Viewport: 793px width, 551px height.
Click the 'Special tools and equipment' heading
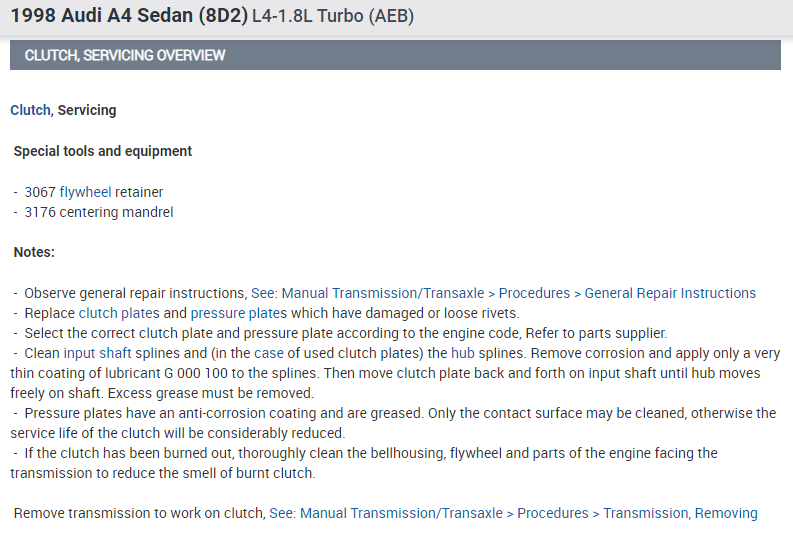click(103, 151)
